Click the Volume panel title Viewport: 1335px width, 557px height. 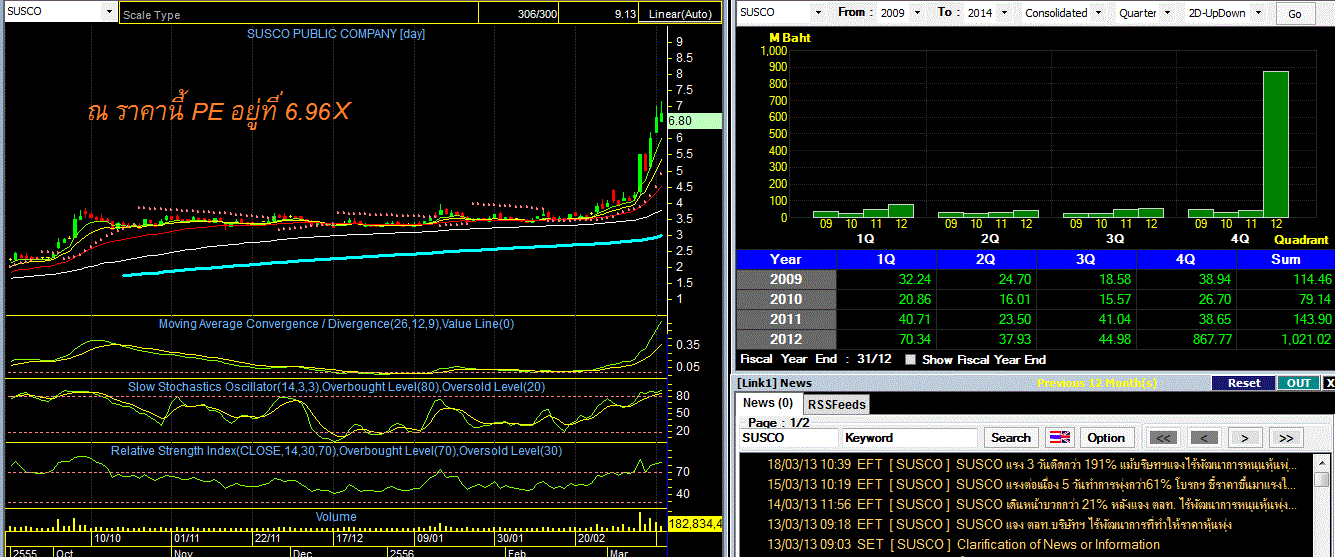point(336,517)
